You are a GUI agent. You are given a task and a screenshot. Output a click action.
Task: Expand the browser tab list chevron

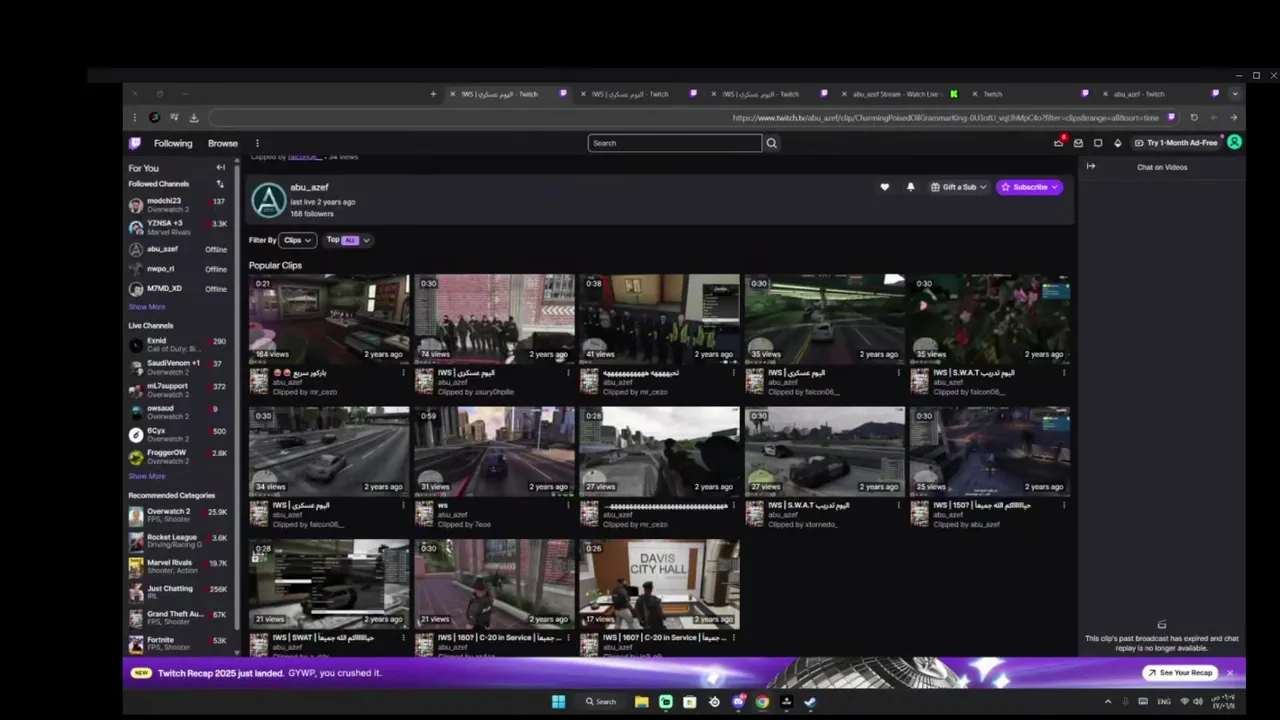1235,94
